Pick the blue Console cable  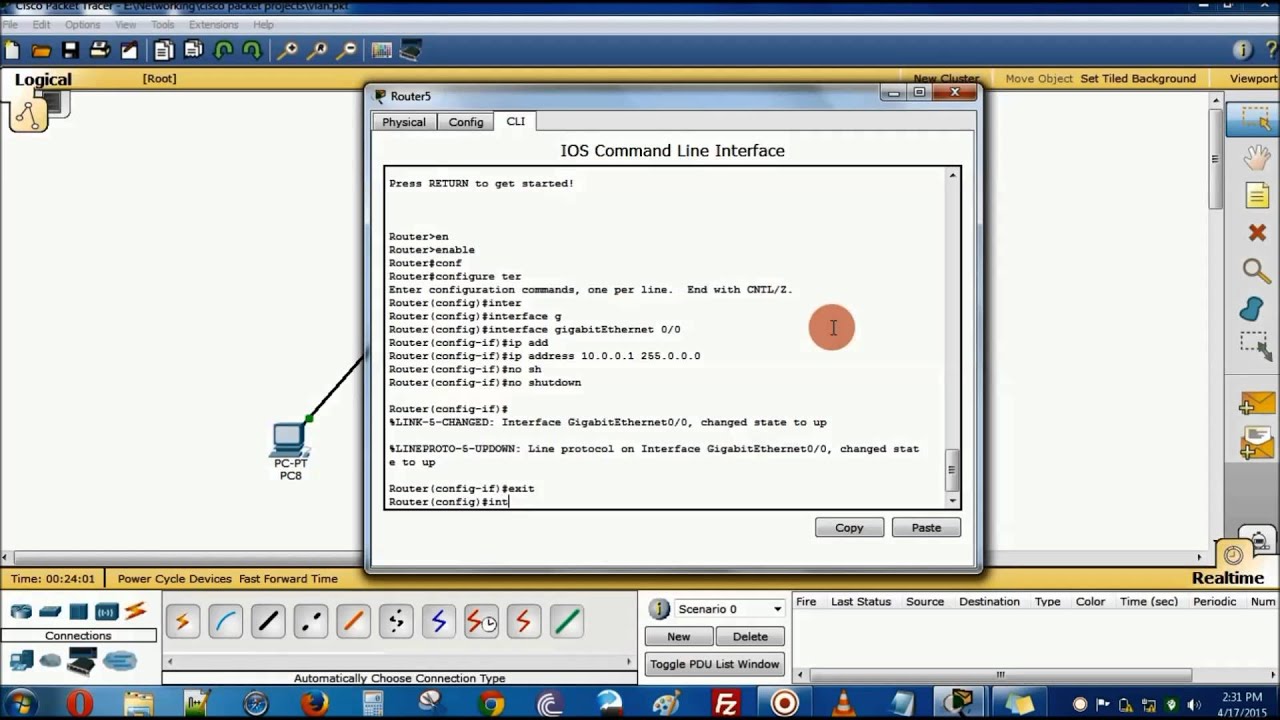pyautogui.click(x=225, y=622)
